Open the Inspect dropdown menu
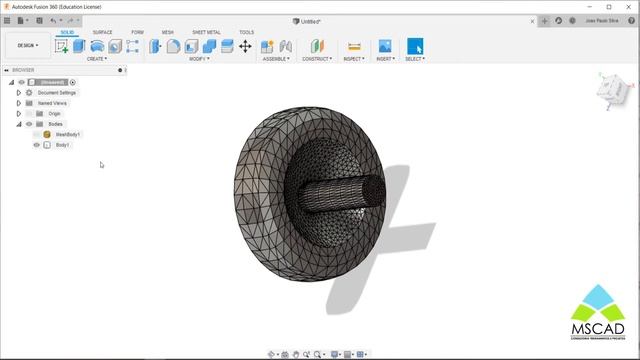 [x=354, y=59]
